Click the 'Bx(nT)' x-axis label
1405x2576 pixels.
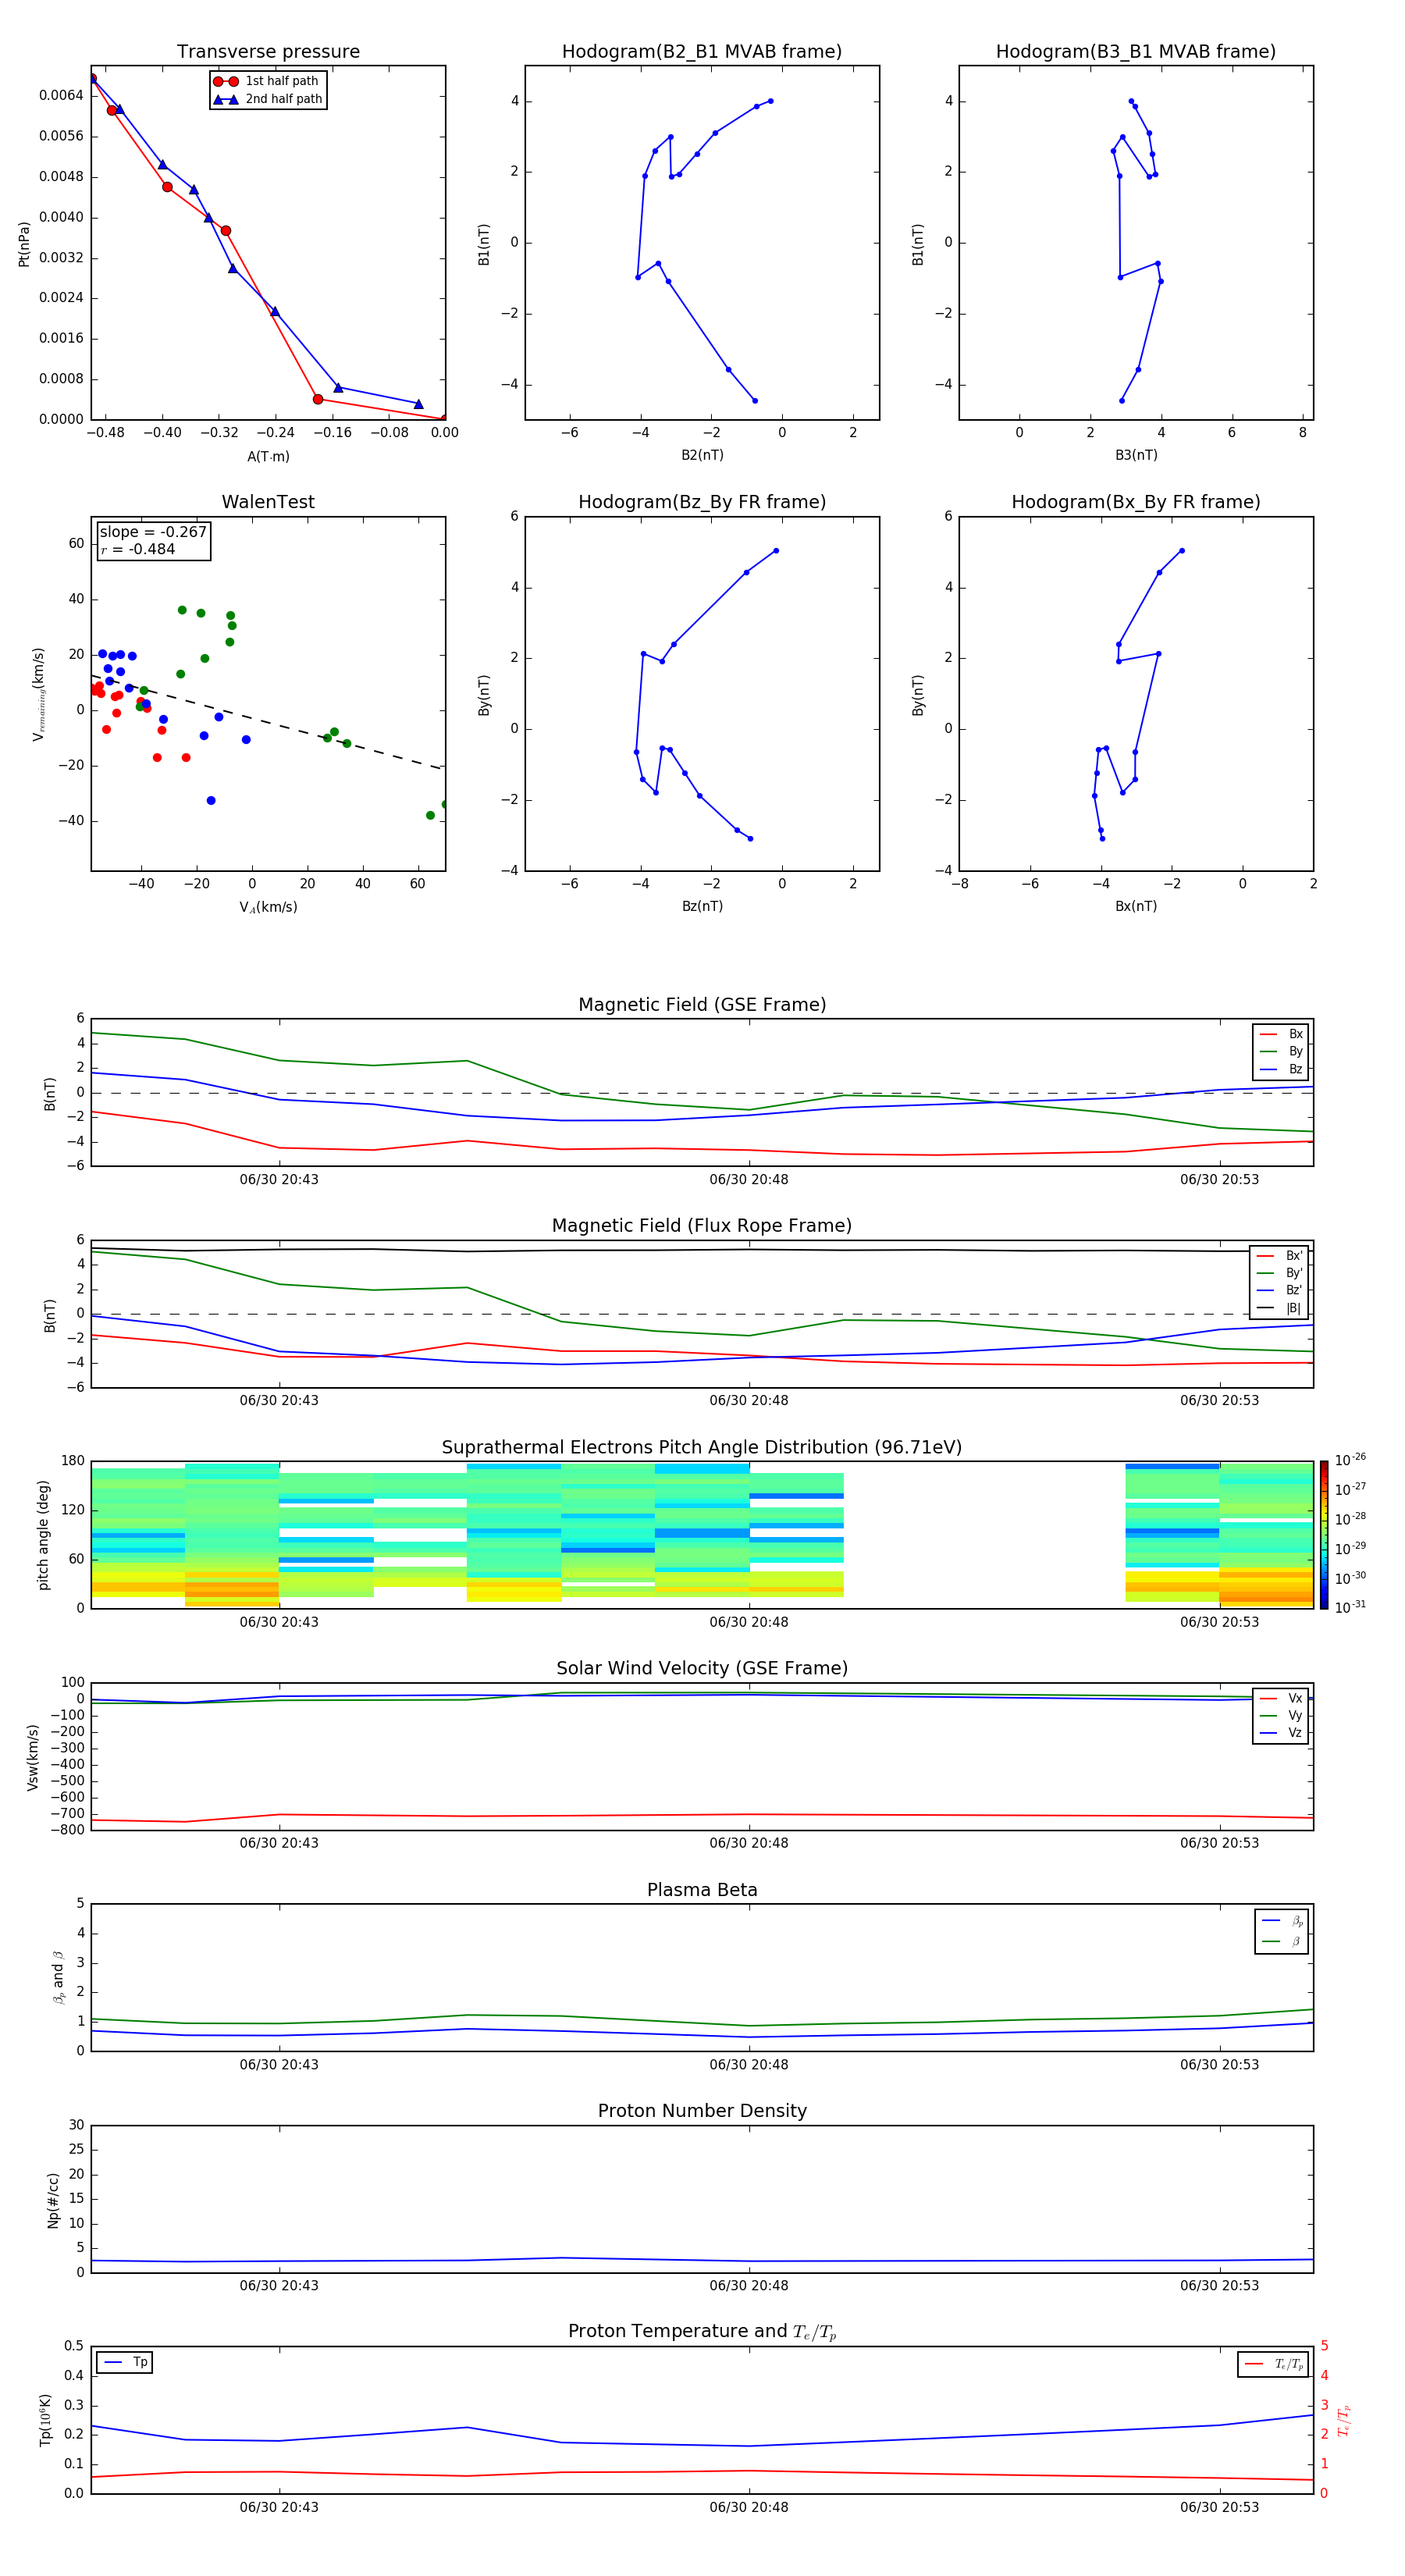(1136, 906)
